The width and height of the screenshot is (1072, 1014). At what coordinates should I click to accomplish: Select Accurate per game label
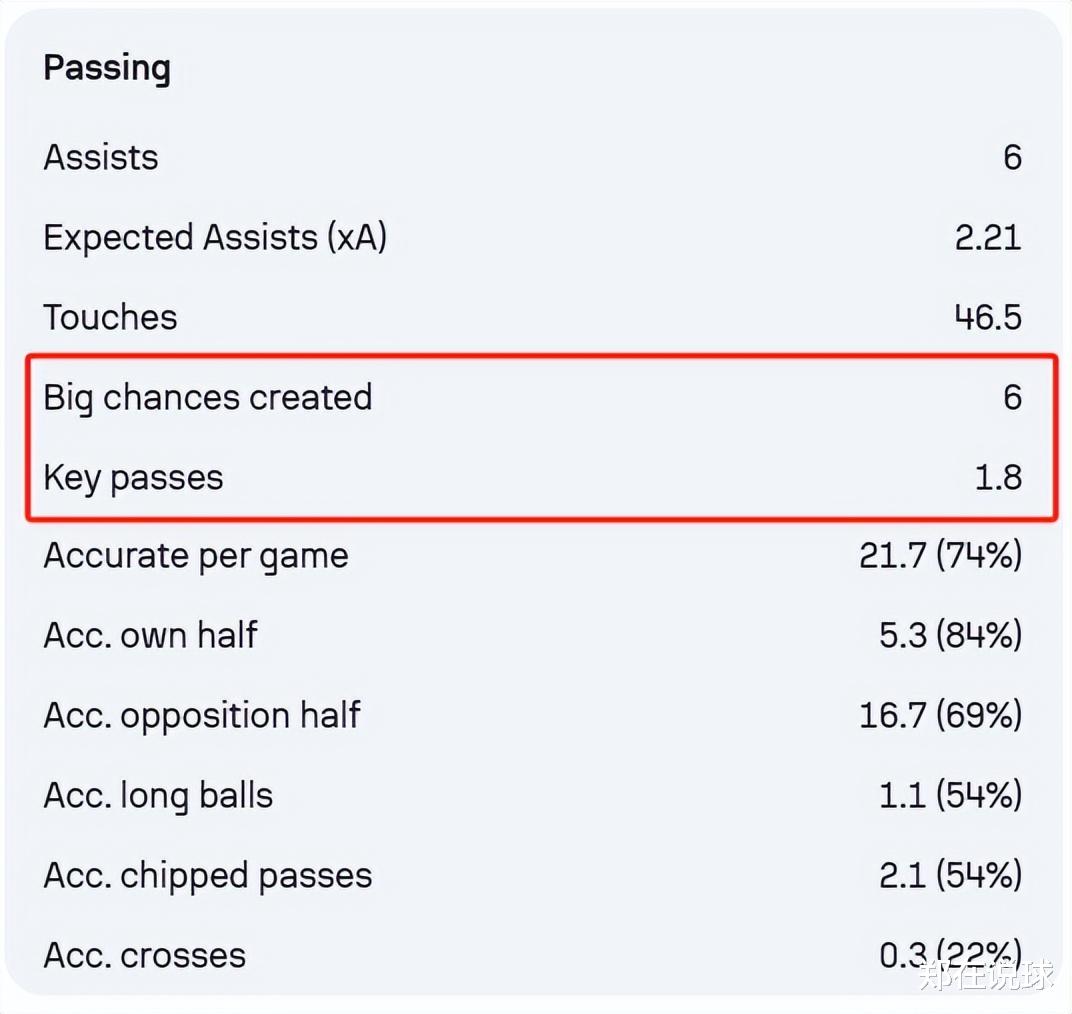click(196, 557)
